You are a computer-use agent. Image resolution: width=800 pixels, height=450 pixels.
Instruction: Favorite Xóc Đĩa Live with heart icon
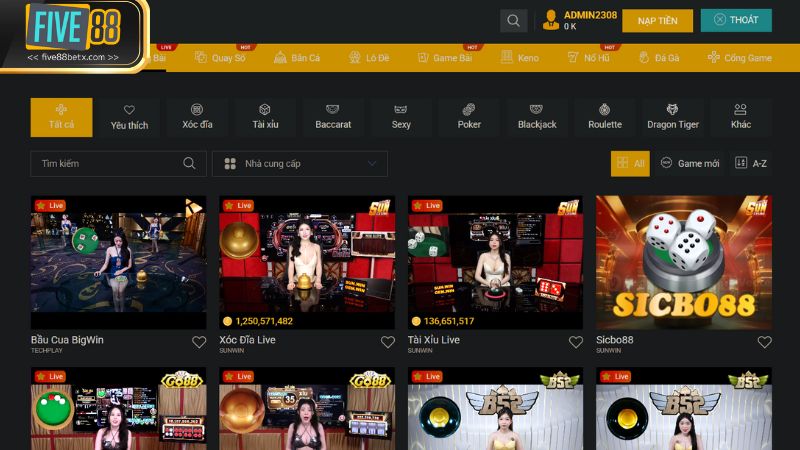click(388, 342)
